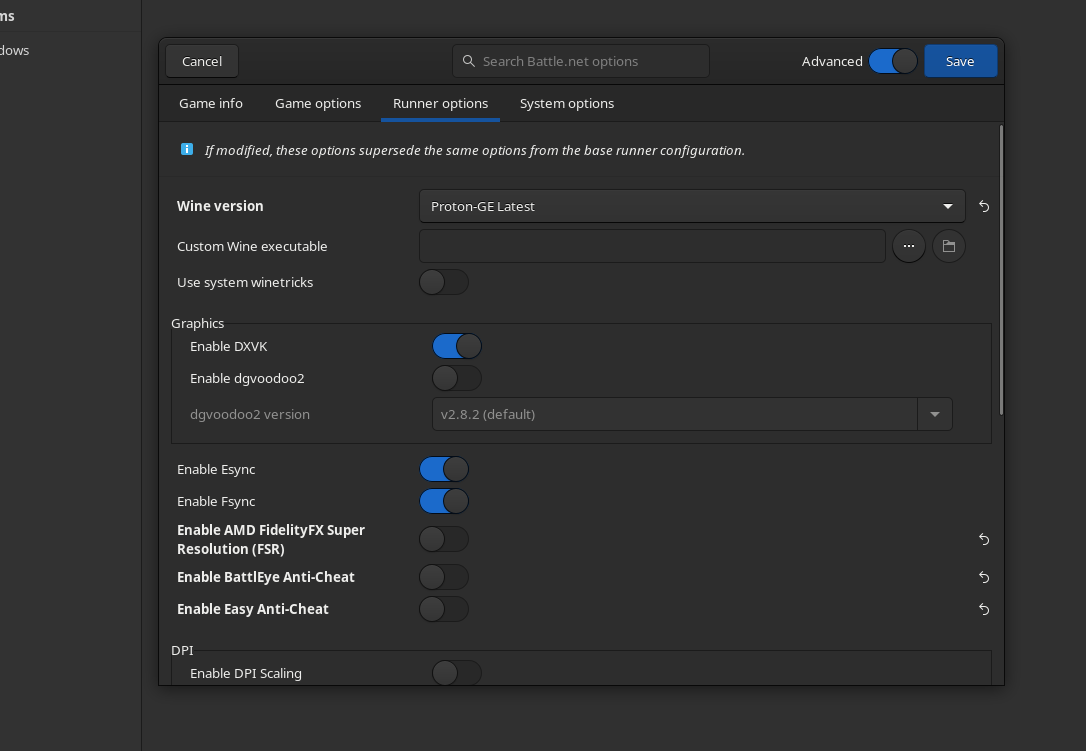Screen dimensions: 1086x751
Task: Save the Battle.net configuration
Action: pyautogui.click(x=960, y=61)
